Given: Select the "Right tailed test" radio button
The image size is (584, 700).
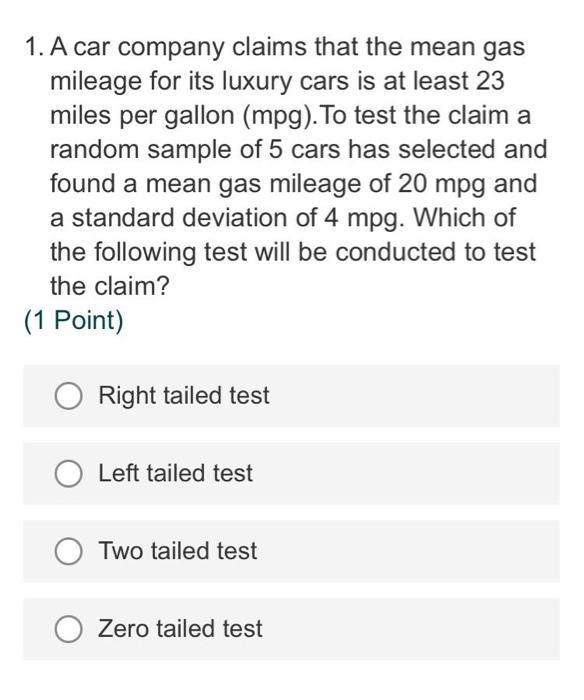Looking at the screenshot, I should [68, 396].
